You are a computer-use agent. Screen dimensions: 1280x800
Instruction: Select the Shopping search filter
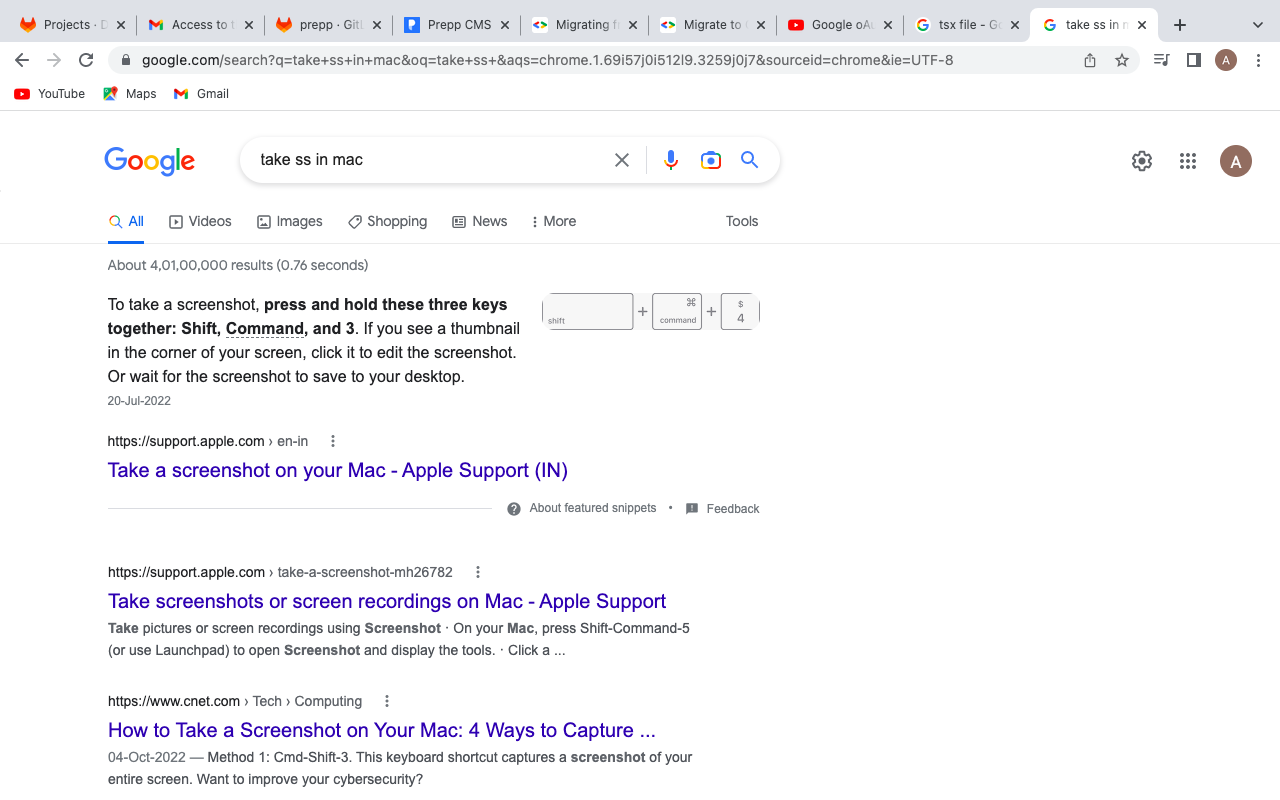click(387, 222)
